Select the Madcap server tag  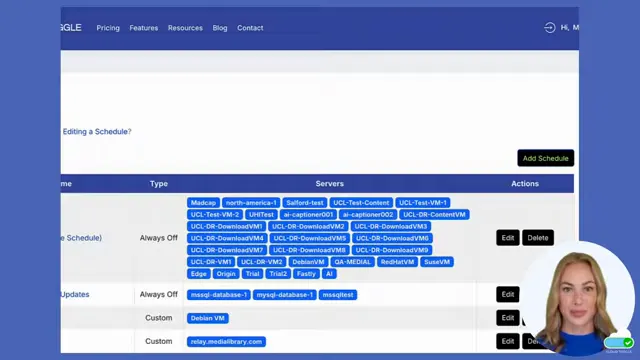coord(203,203)
